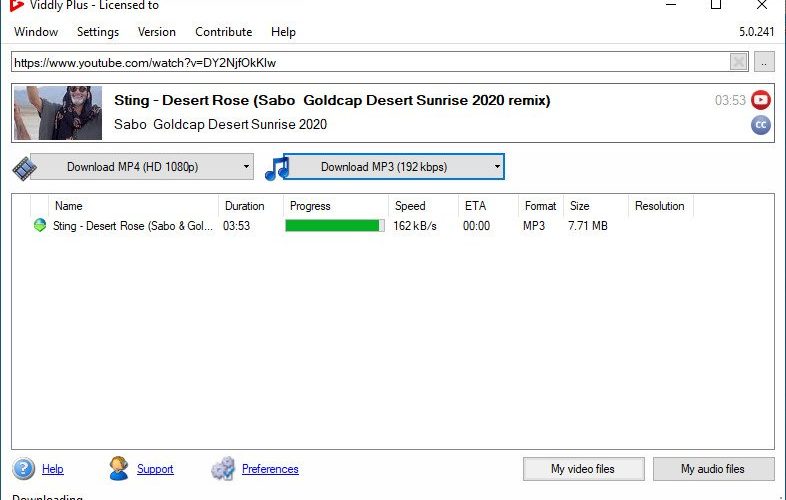Screen dimensions: 786x500
Task: Expand the Download MP3 bitrate dropdown arrow
Action: 497,166
